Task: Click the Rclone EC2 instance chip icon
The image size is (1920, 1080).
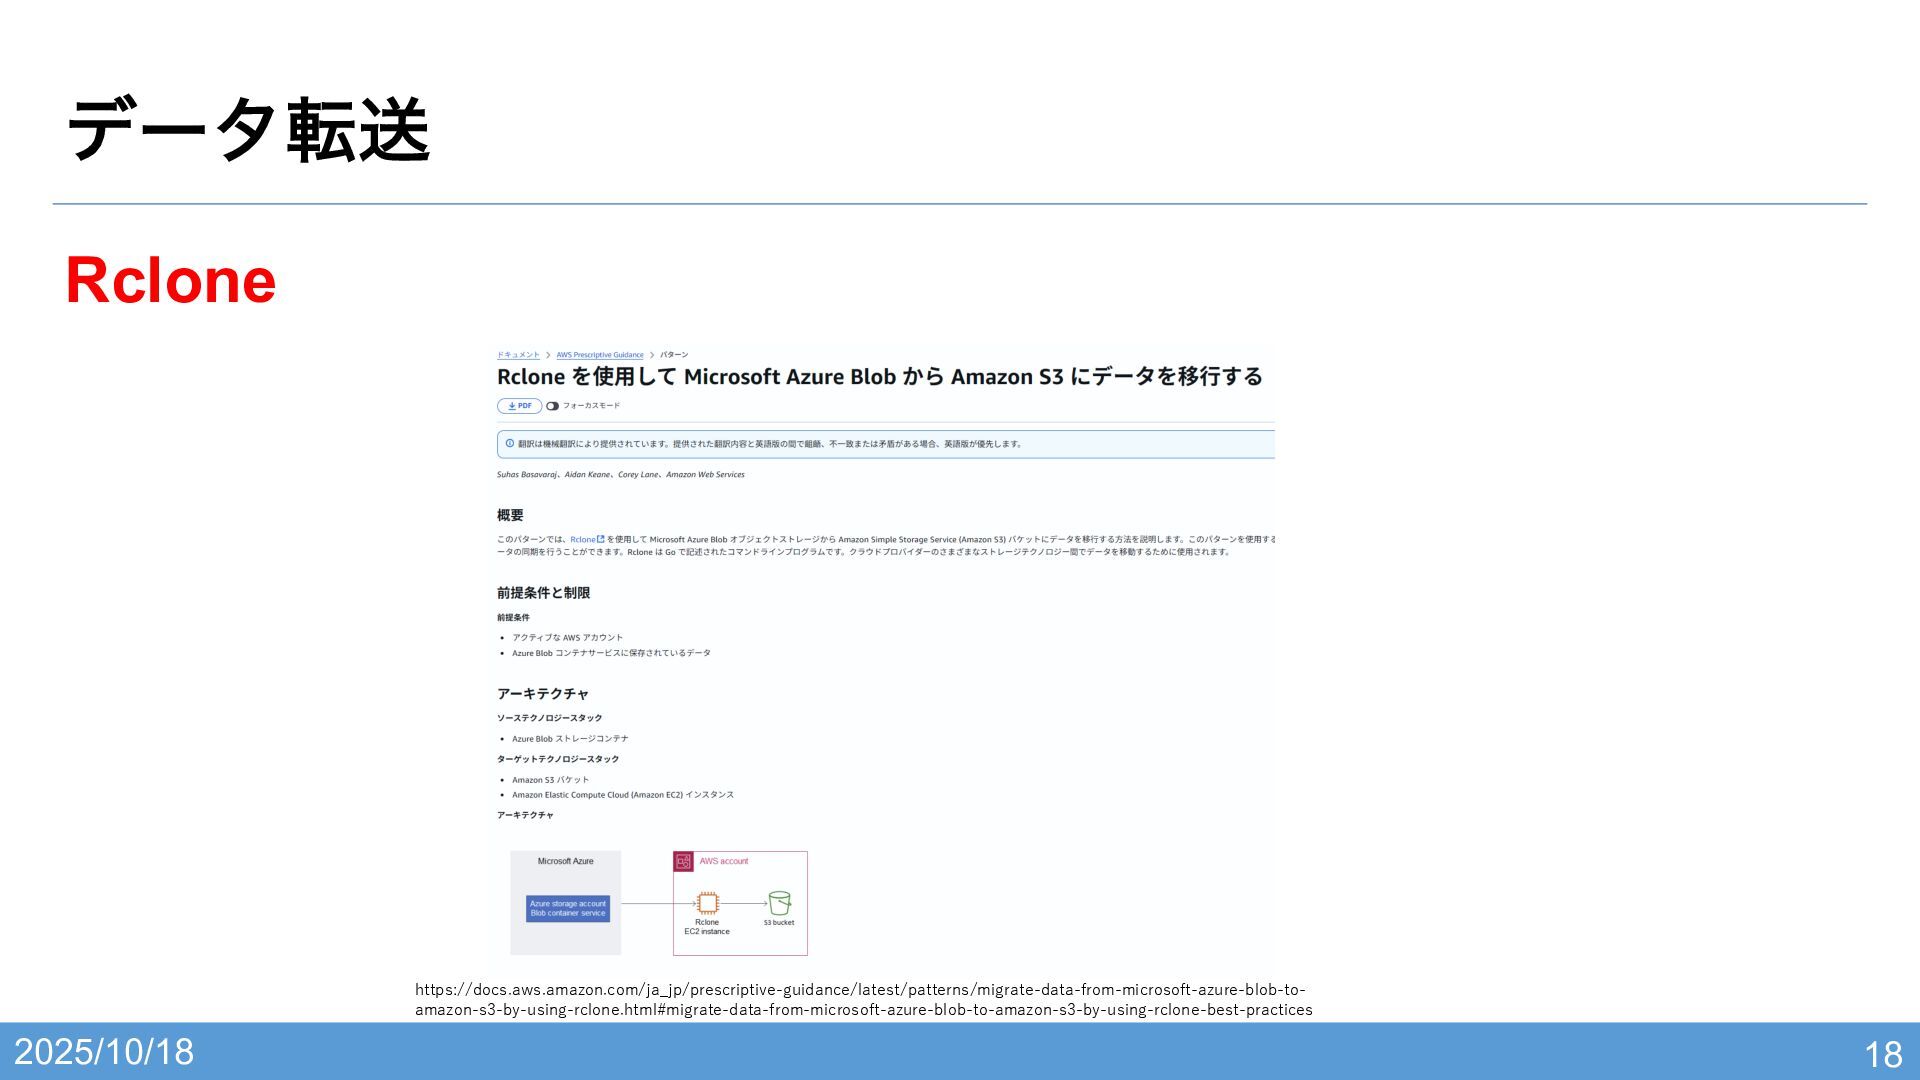Action: pyautogui.click(x=708, y=903)
